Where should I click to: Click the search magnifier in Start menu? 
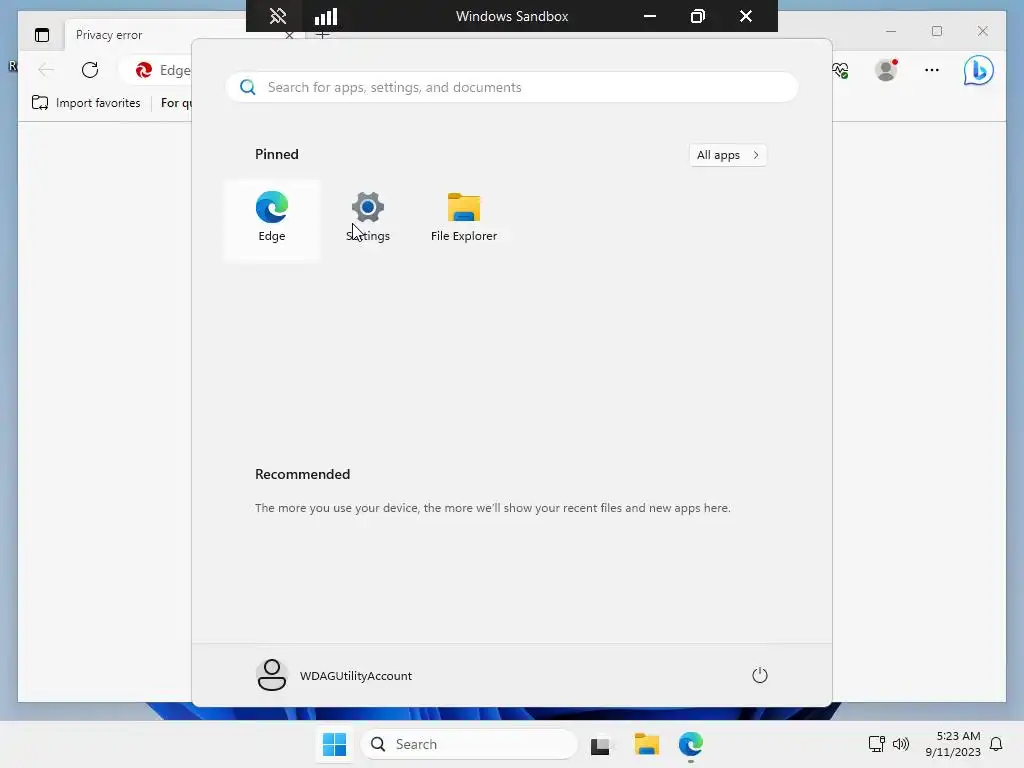pos(248,87)
